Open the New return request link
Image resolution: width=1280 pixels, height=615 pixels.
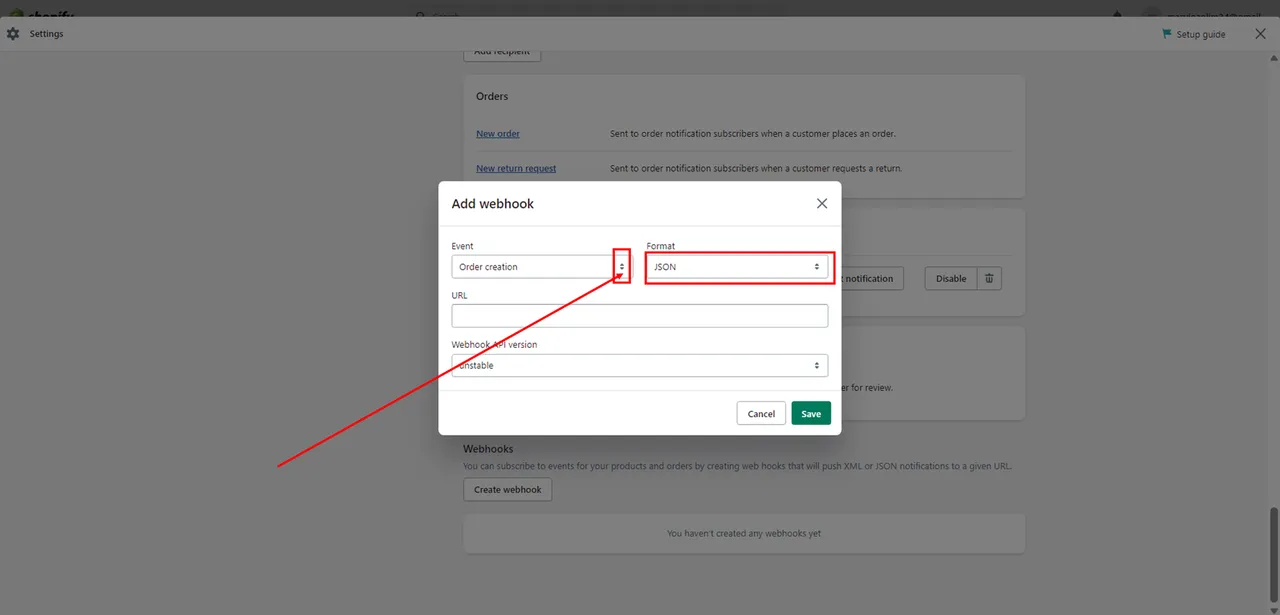(516, 169)
